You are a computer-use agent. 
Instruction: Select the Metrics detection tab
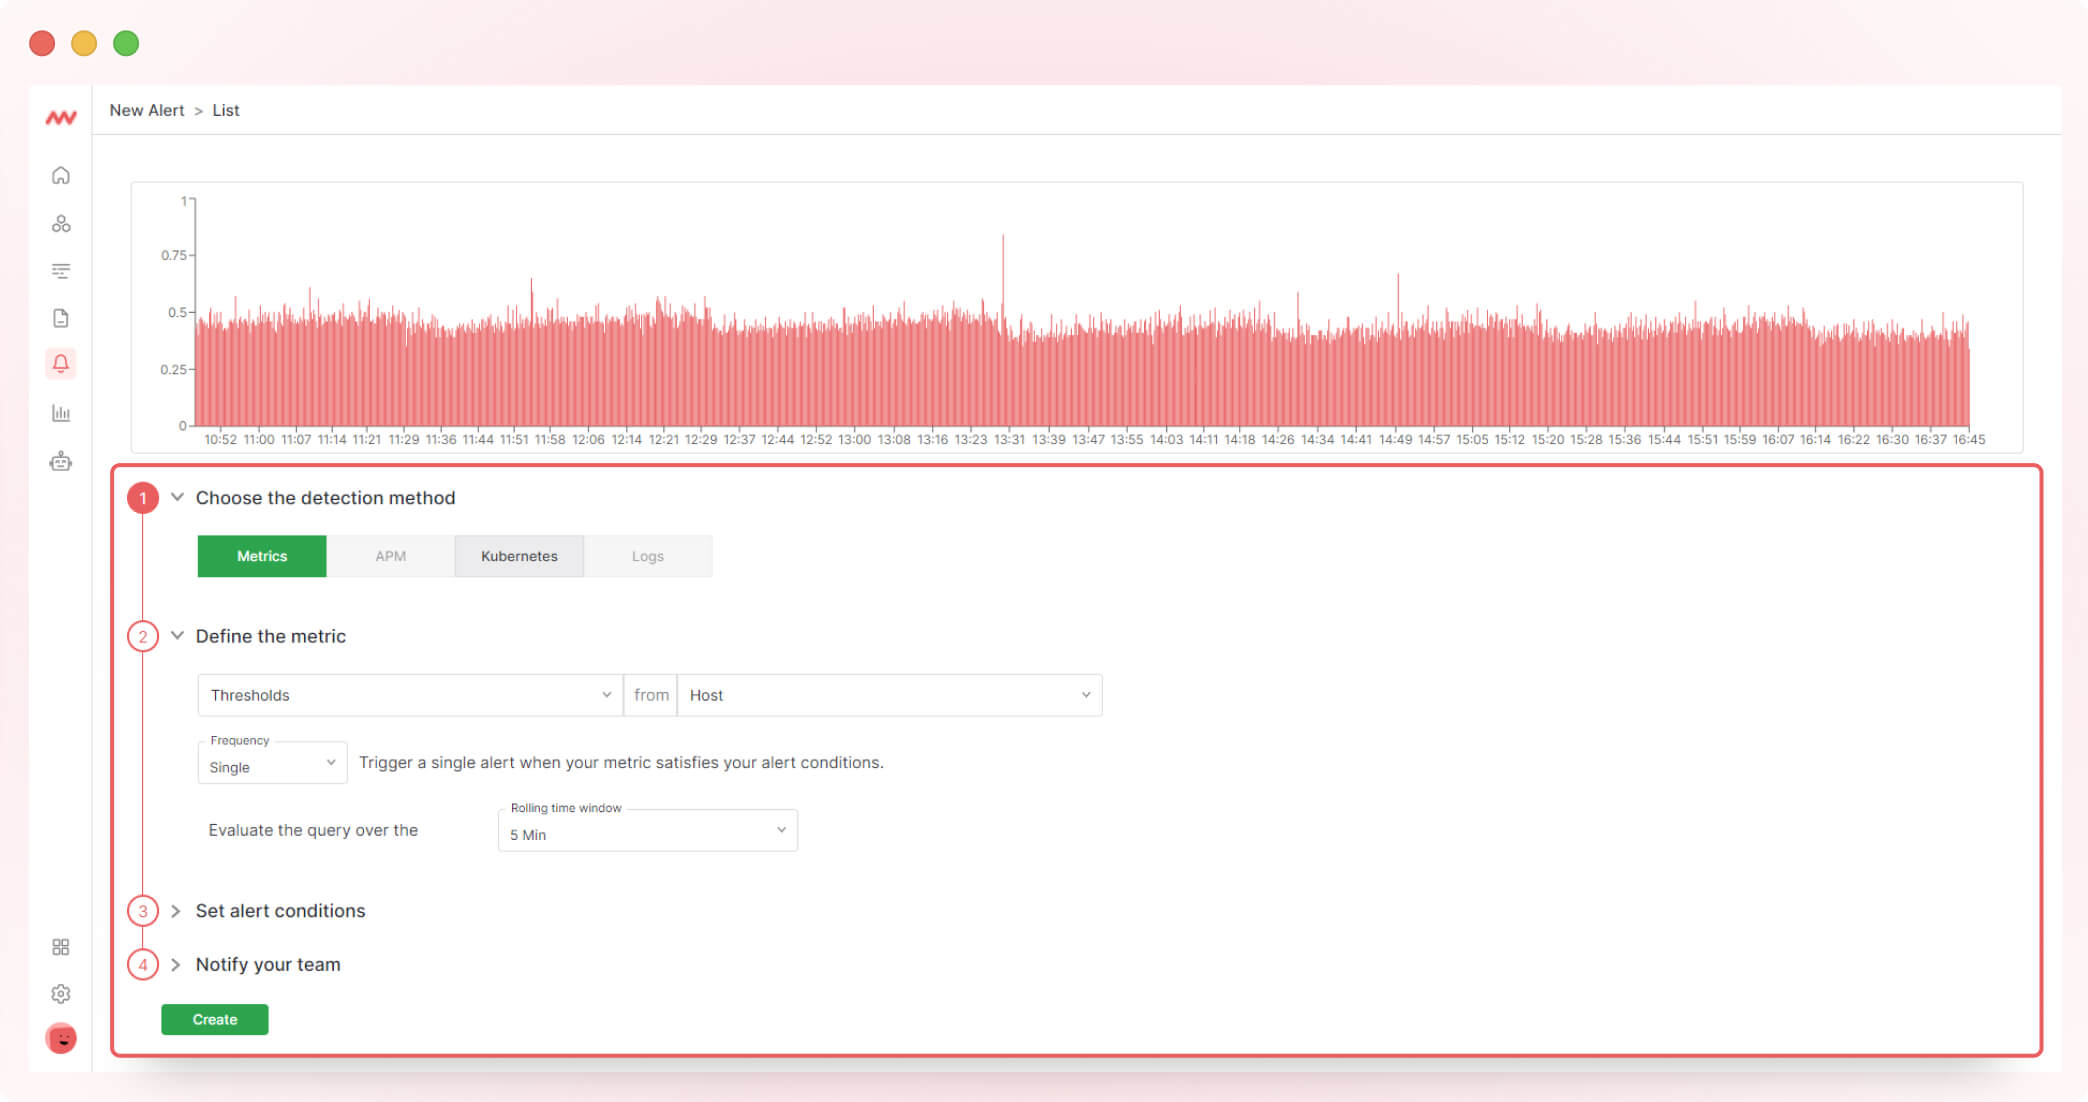(262, 556)
